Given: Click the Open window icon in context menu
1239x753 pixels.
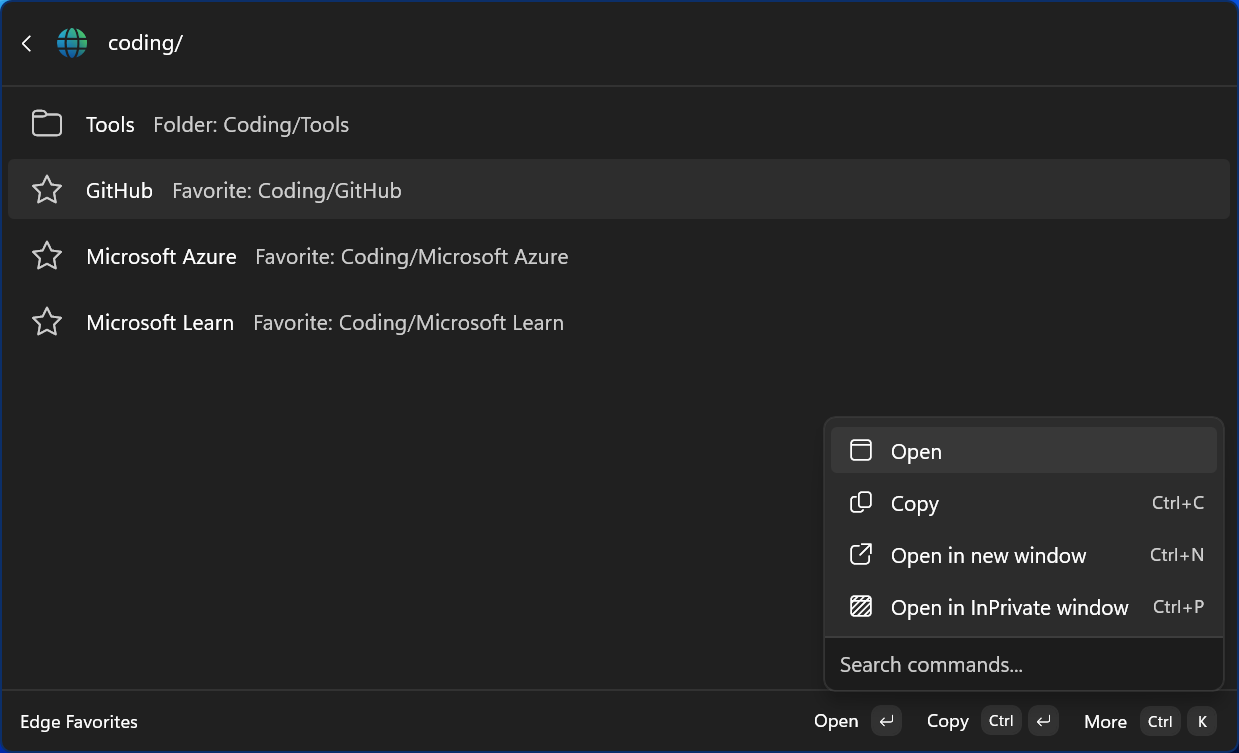Looking at the screenshot, I should [861, 451].
